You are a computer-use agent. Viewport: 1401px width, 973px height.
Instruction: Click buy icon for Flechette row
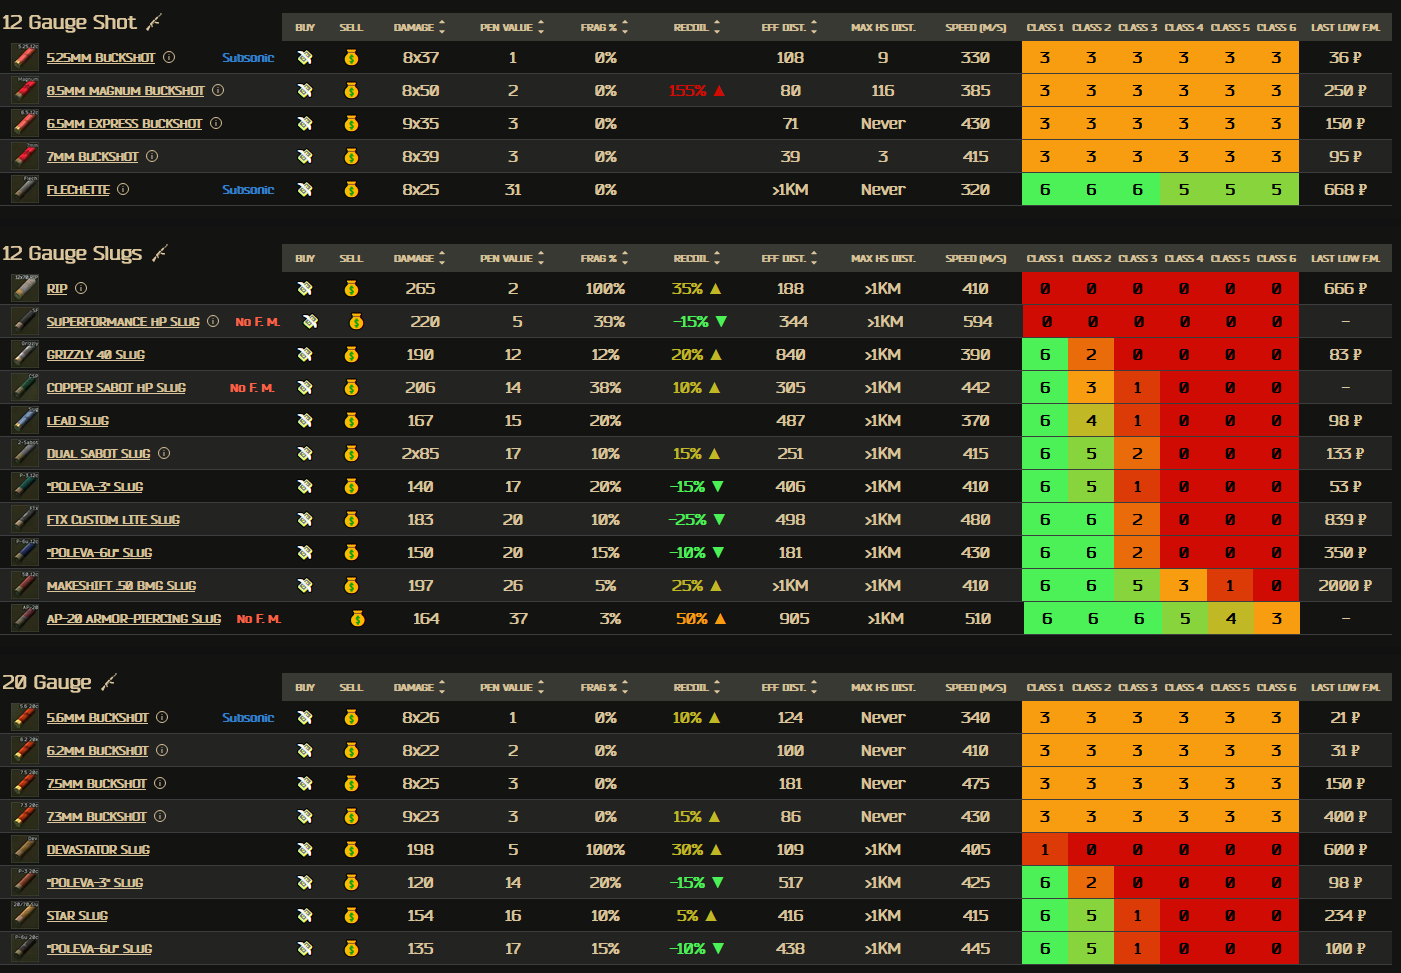pyautogui.click(x=305, y=190)
